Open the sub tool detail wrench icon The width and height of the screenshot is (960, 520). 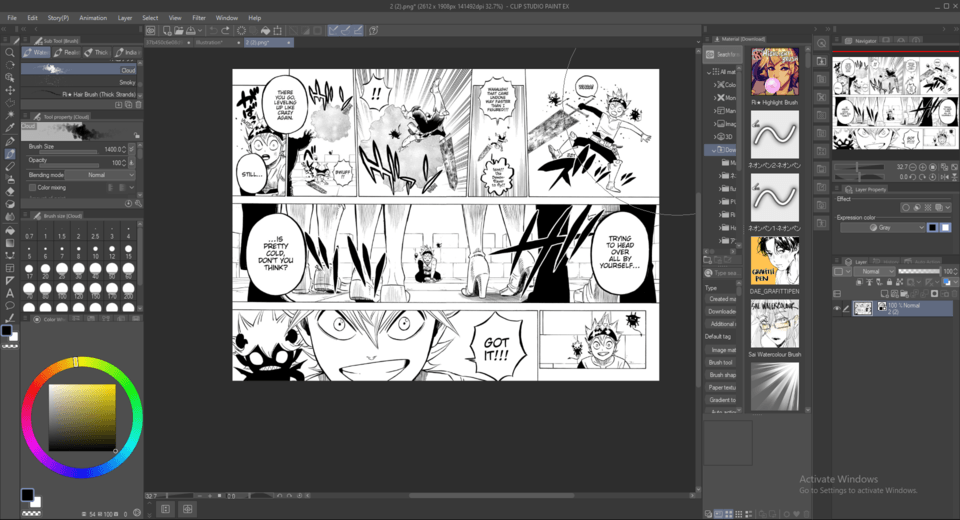coord(138,203)
